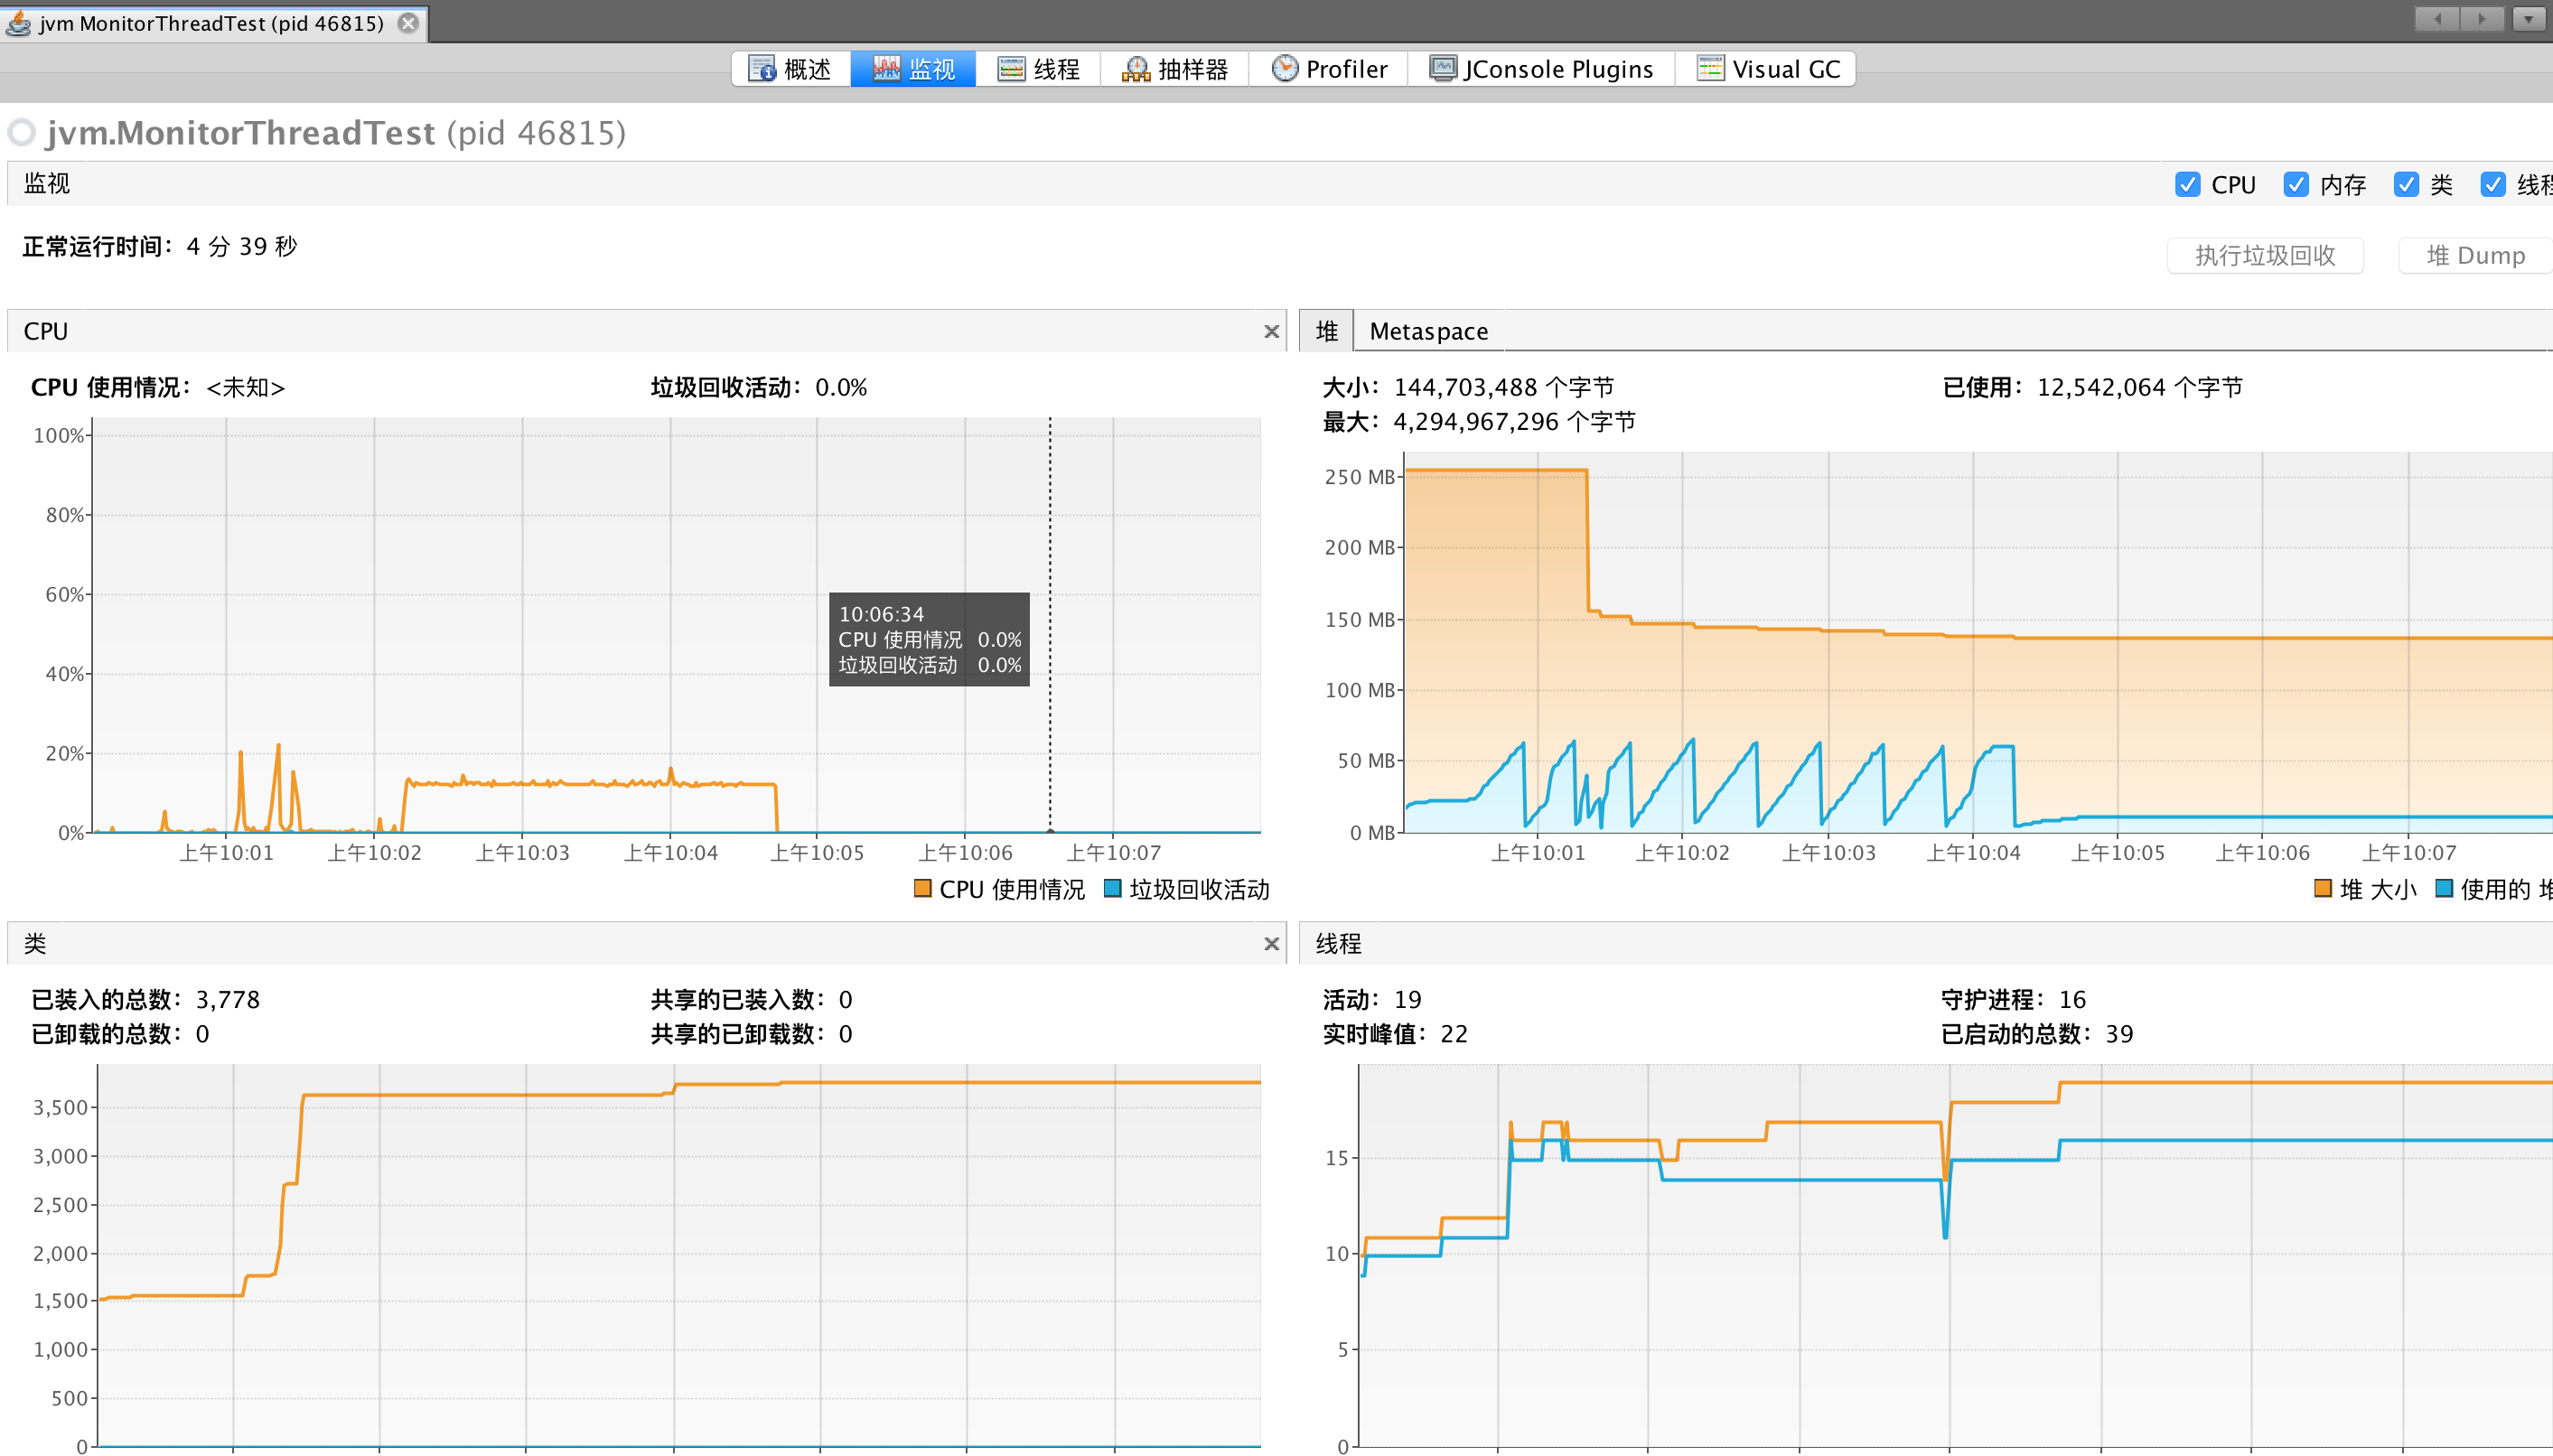Image resolution: width=2553 pixels, height=1456 pixels.
Task: Click the 执行垃圾回收 button
Action: 2264,255
